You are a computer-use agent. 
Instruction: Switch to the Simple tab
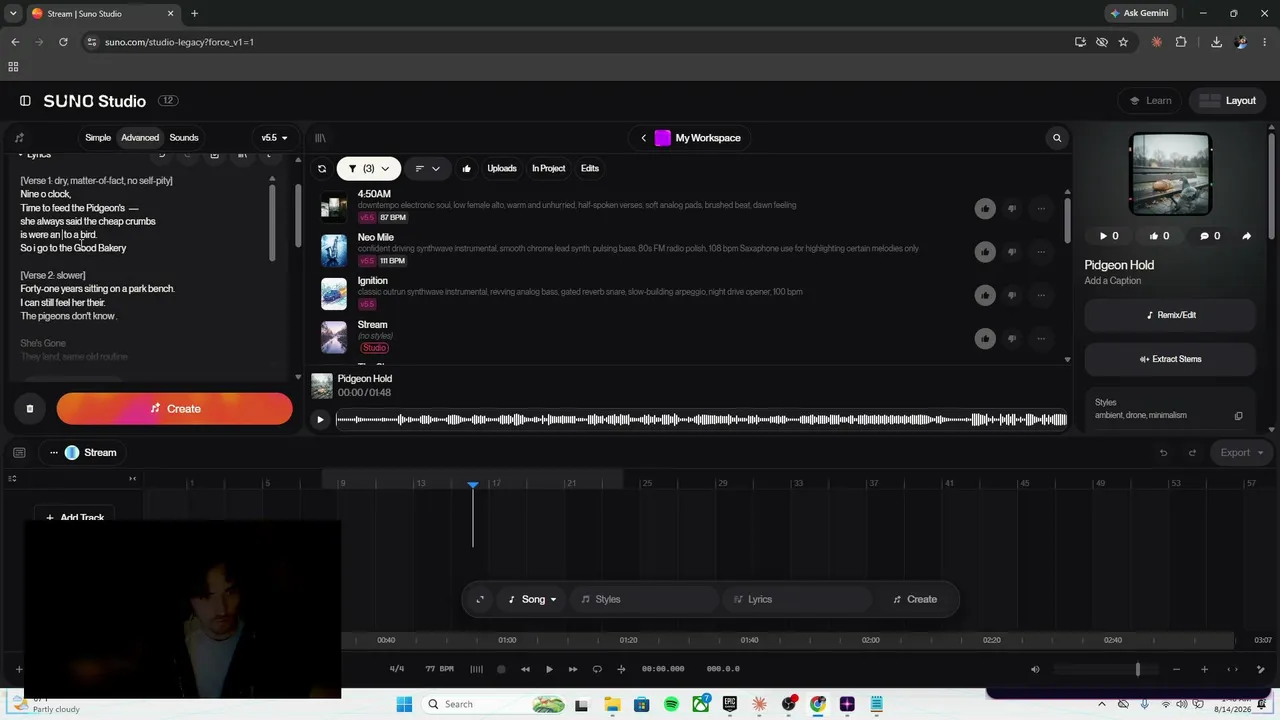click(98, 138)
